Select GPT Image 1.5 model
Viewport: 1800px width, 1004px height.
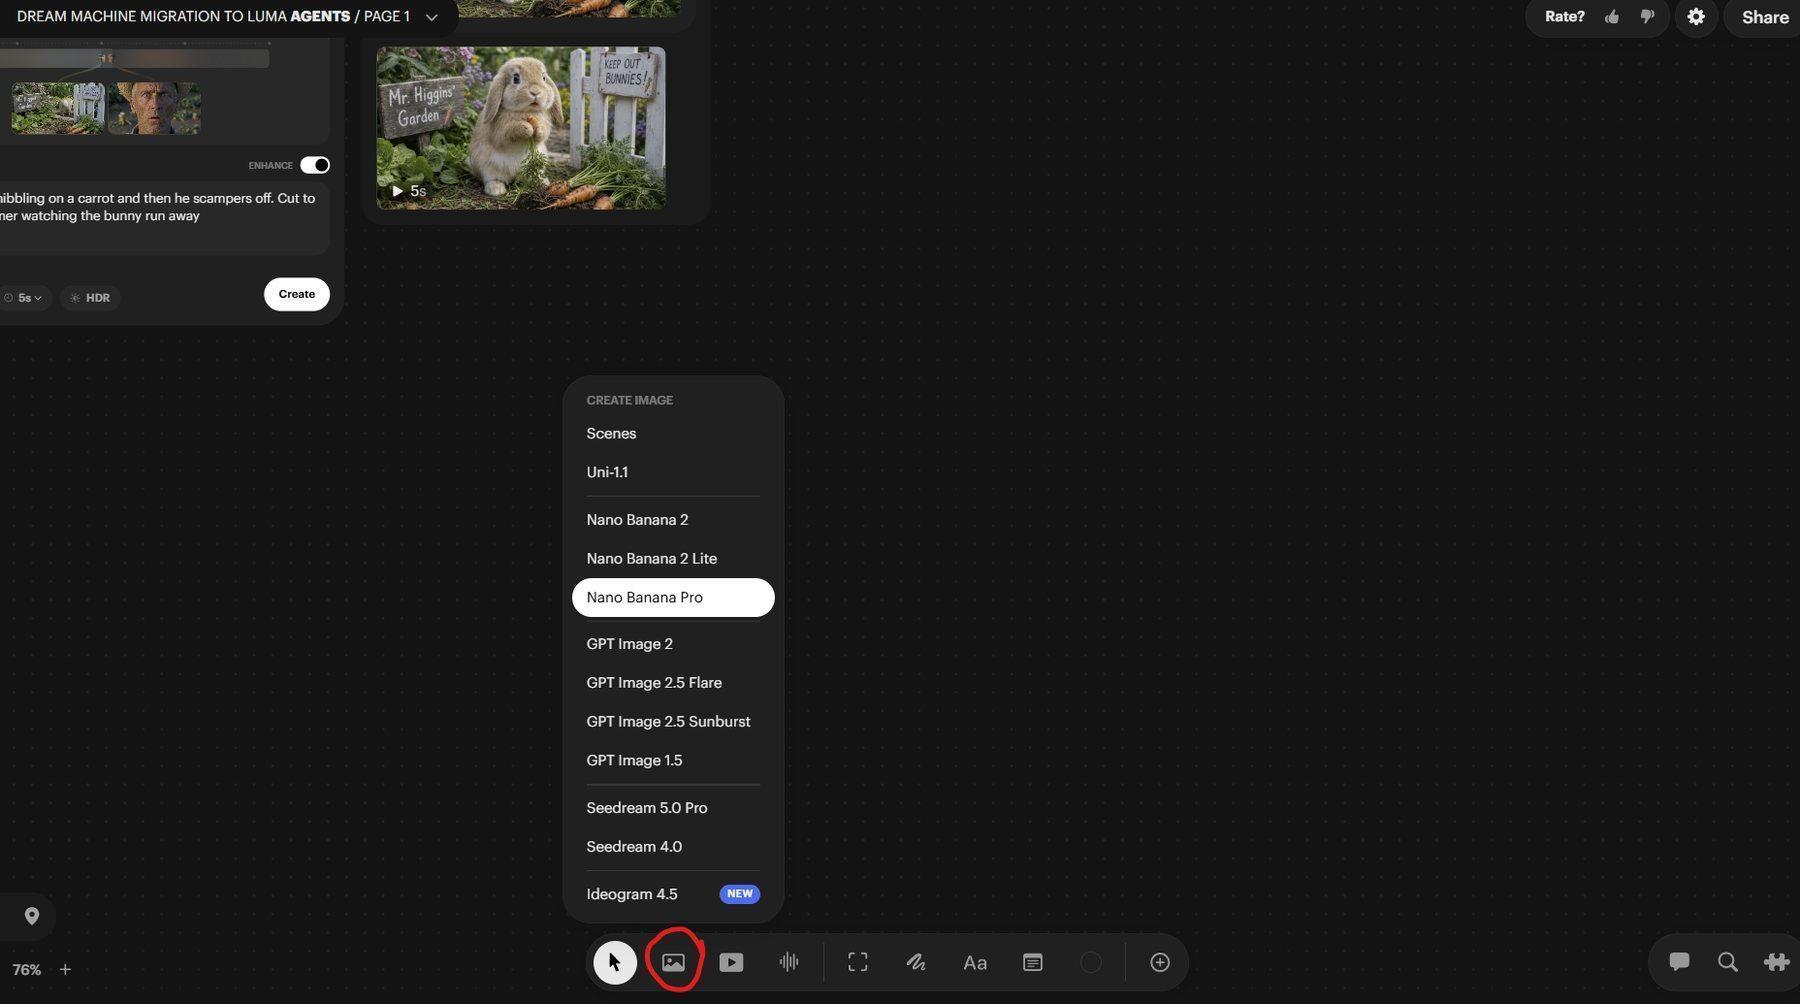[x=672, y=760]
